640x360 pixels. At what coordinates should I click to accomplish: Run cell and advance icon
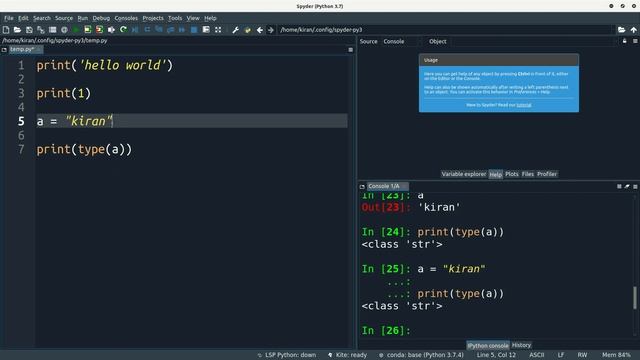pos(99,30)
